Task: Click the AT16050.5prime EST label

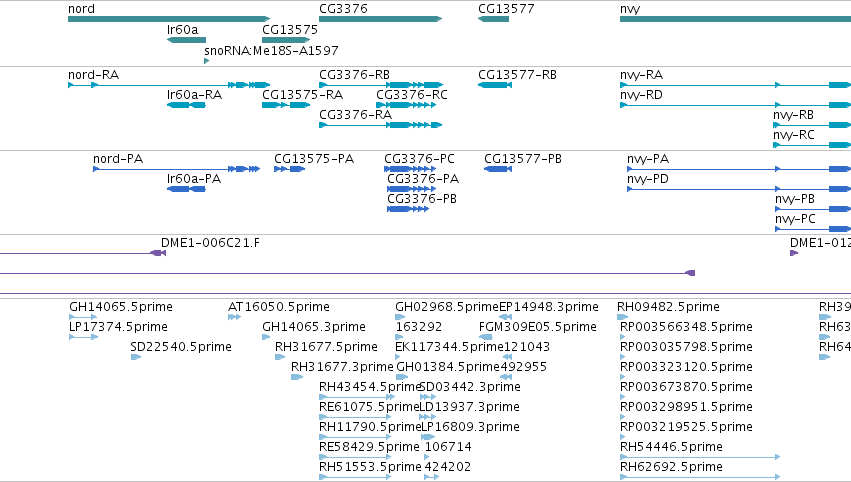Action: [x=278, y=307]
